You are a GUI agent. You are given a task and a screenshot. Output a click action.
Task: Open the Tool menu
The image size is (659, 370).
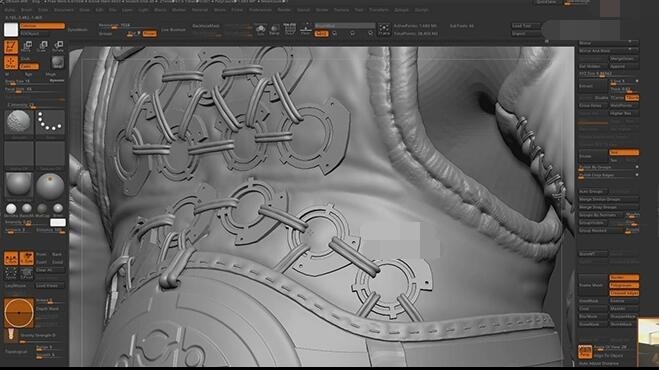point(359,10)
